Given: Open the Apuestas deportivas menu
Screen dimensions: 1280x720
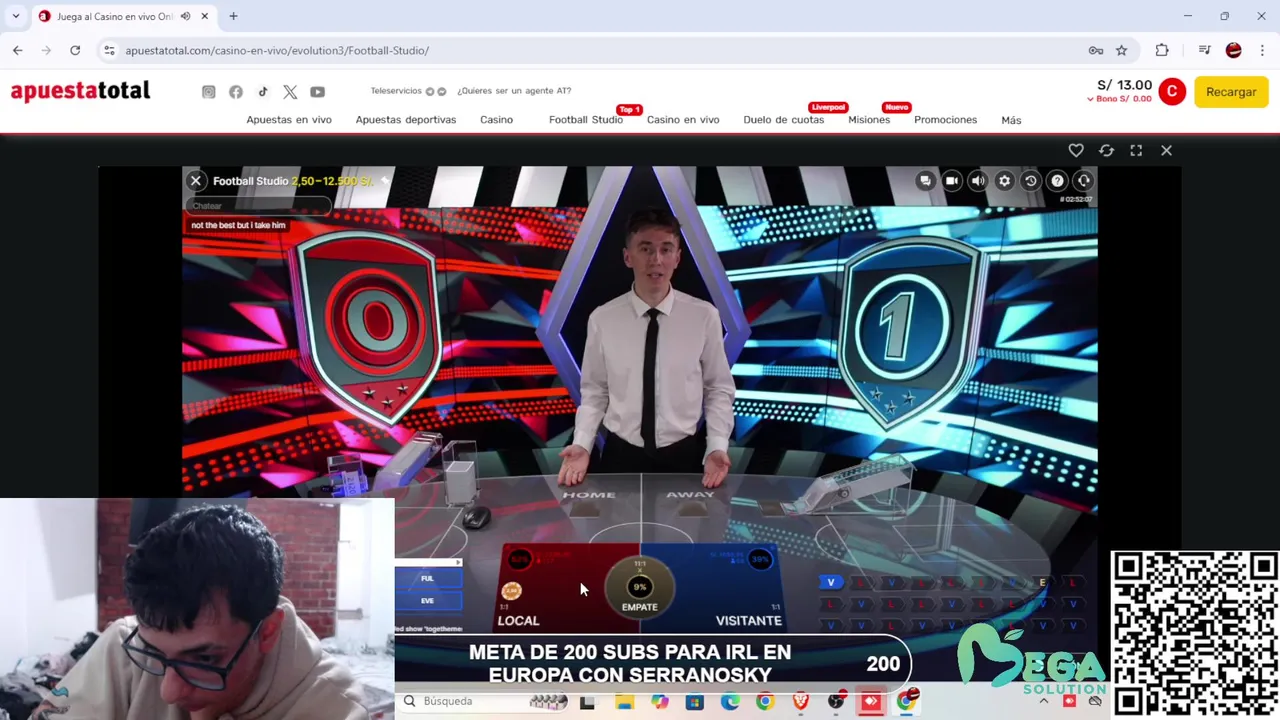Looking at the screenshot, I should [406, 120].
